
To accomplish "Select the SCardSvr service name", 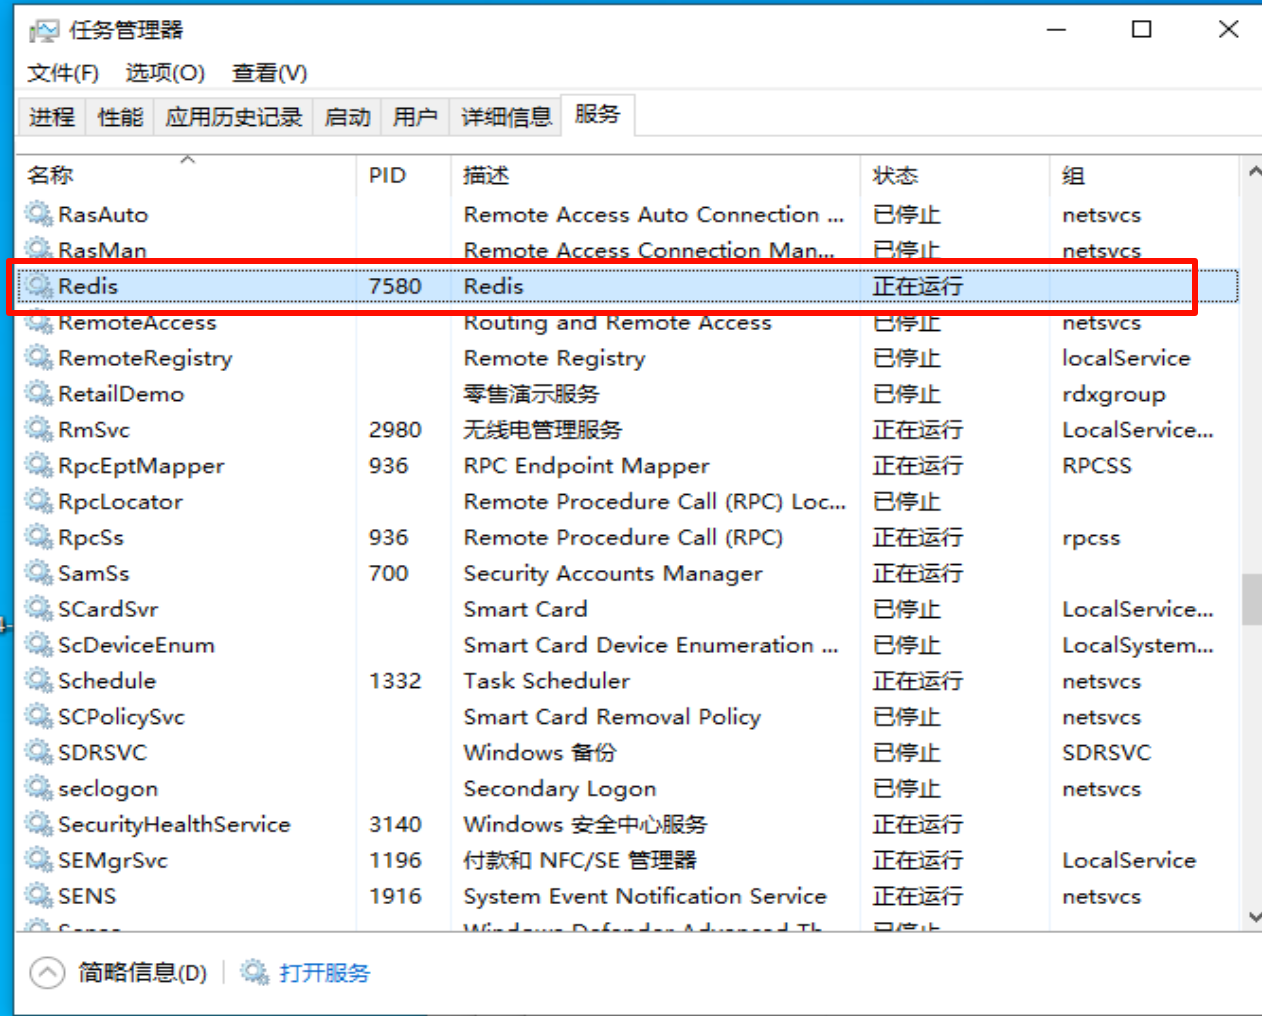I will point(108,609).
